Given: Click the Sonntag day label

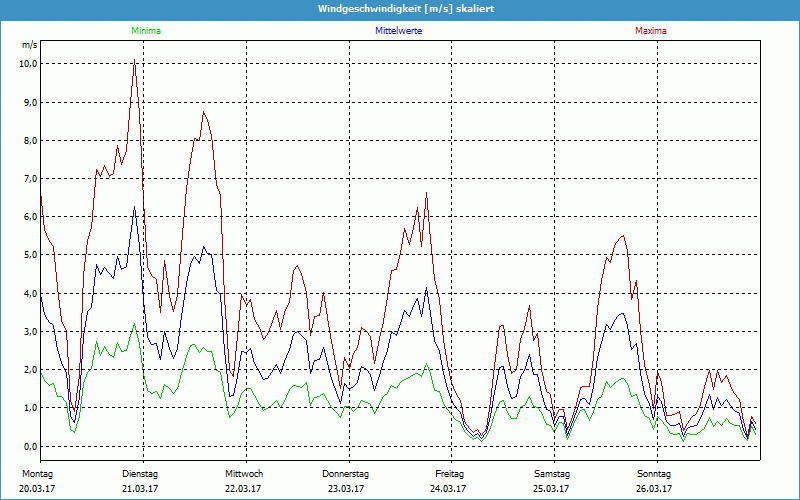Looking at the screenshot, I should [654, 474].
